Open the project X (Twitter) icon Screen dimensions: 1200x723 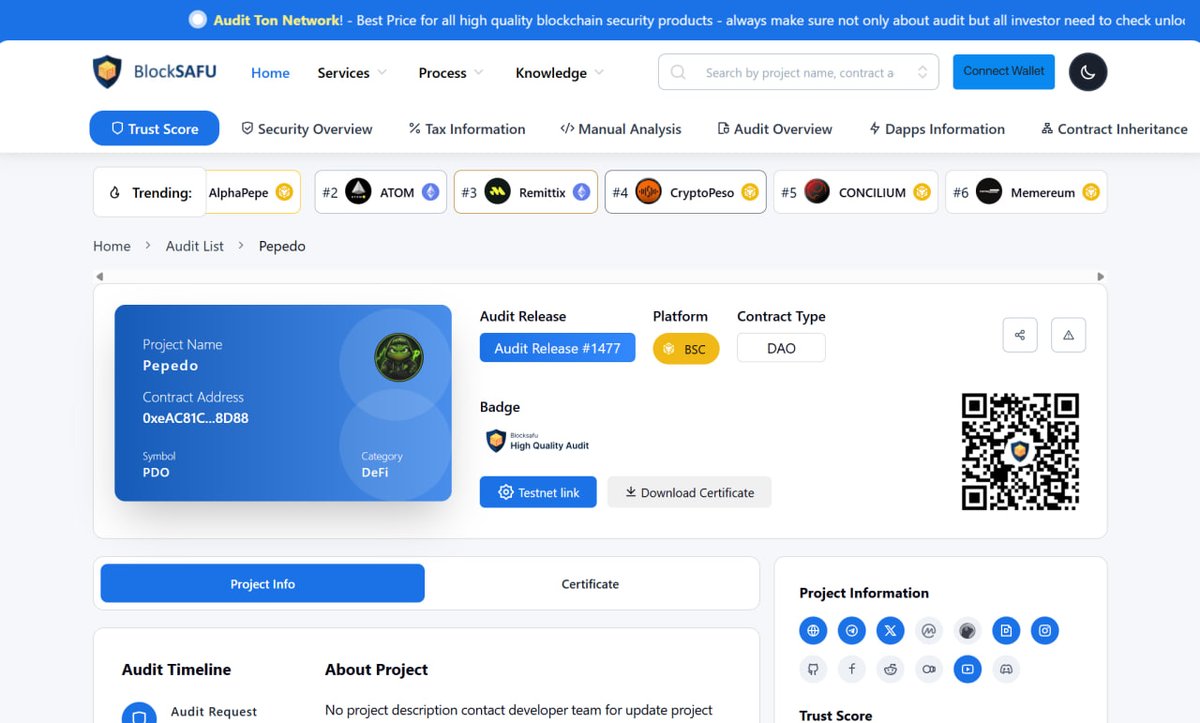click(x=890, y=631)
